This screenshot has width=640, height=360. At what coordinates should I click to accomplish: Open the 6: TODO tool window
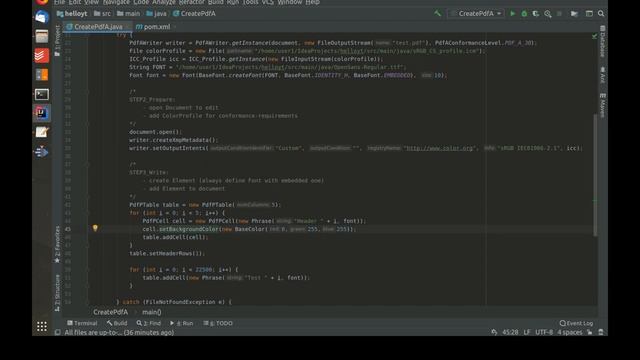218,323
